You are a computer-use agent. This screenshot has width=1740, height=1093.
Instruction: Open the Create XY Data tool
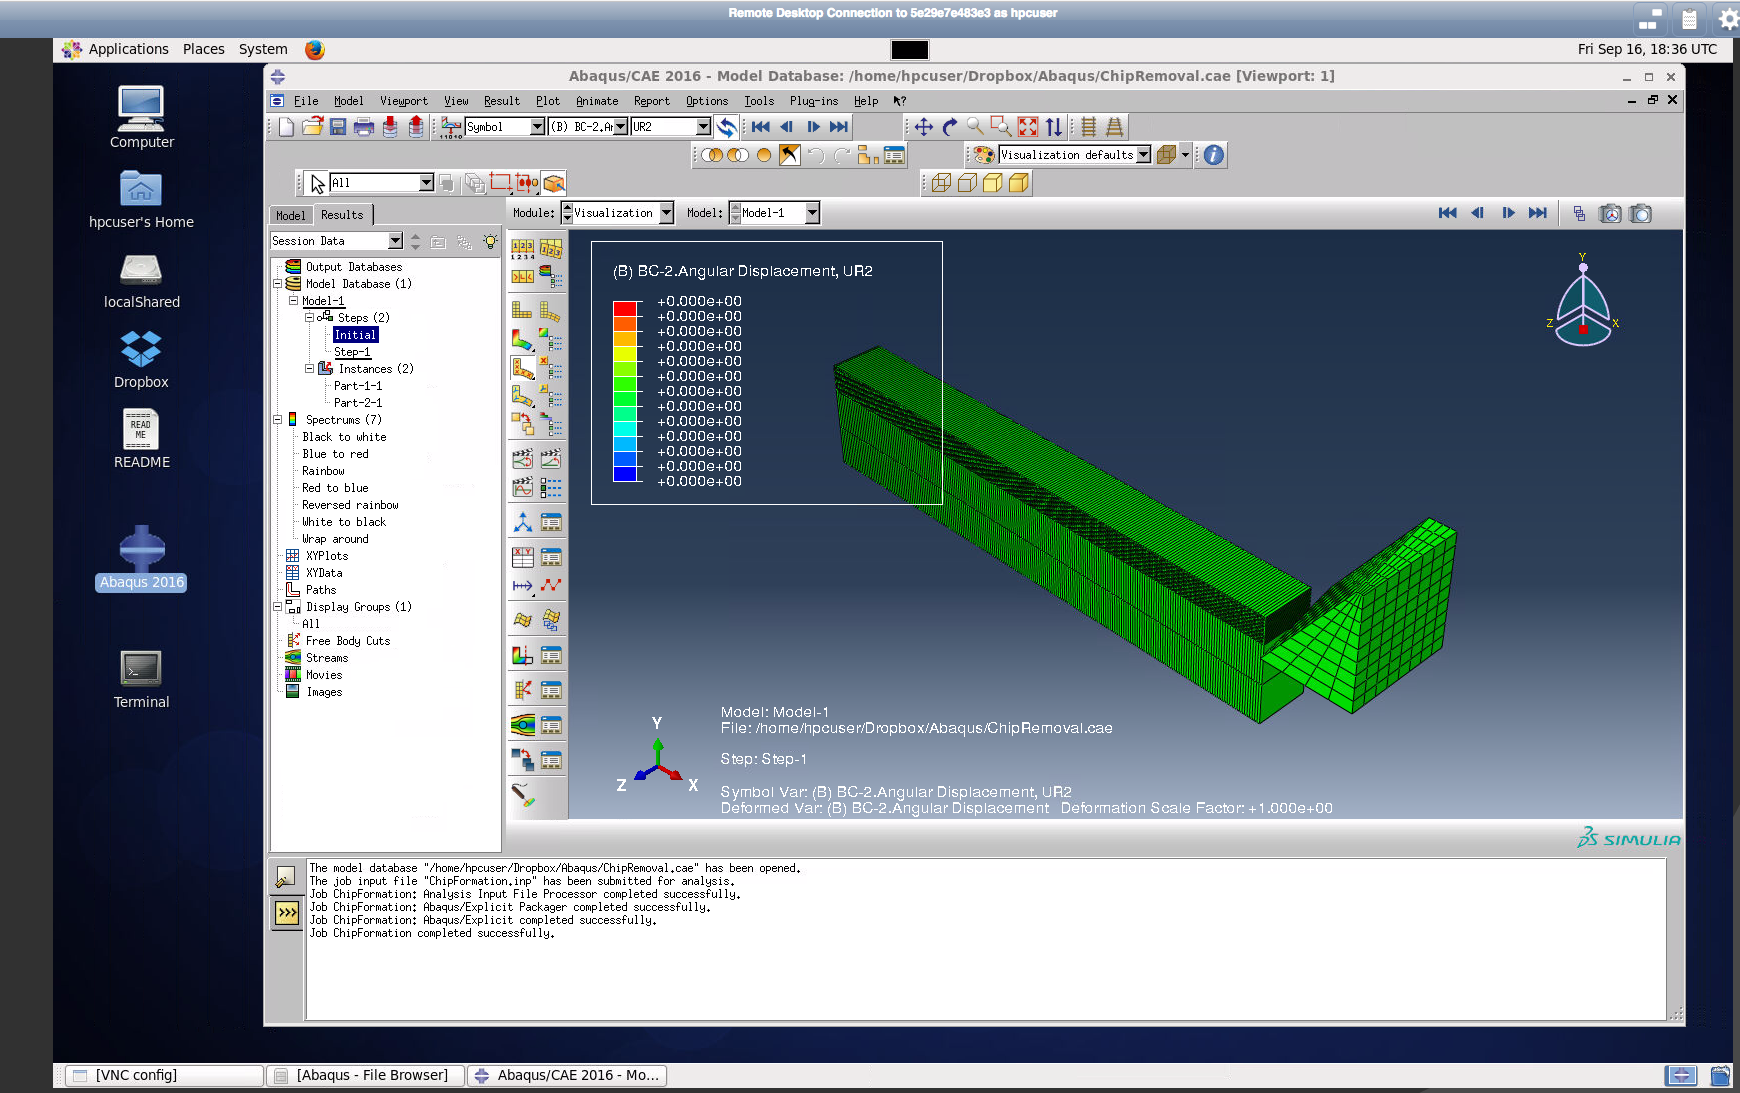point(522,557)
